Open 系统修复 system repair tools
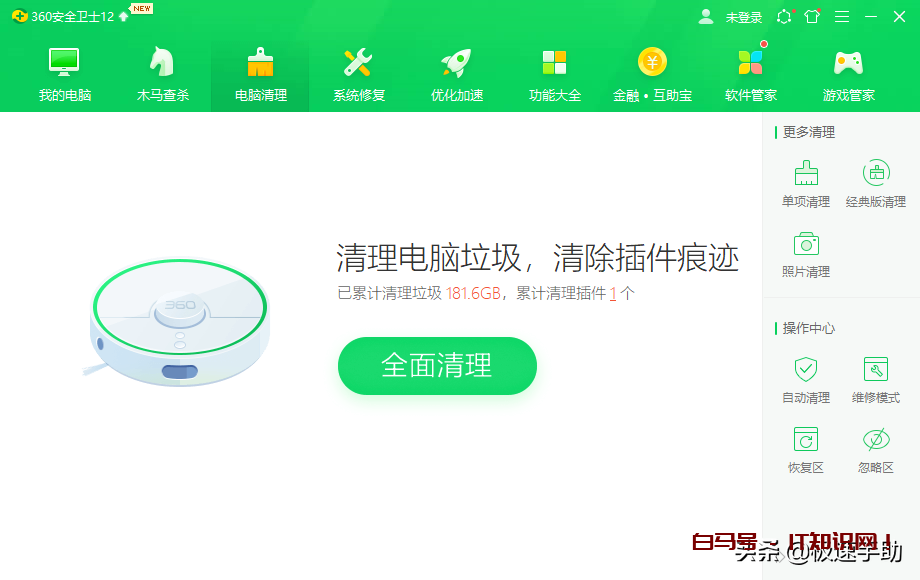920x580 pixels. coord(358,74)
